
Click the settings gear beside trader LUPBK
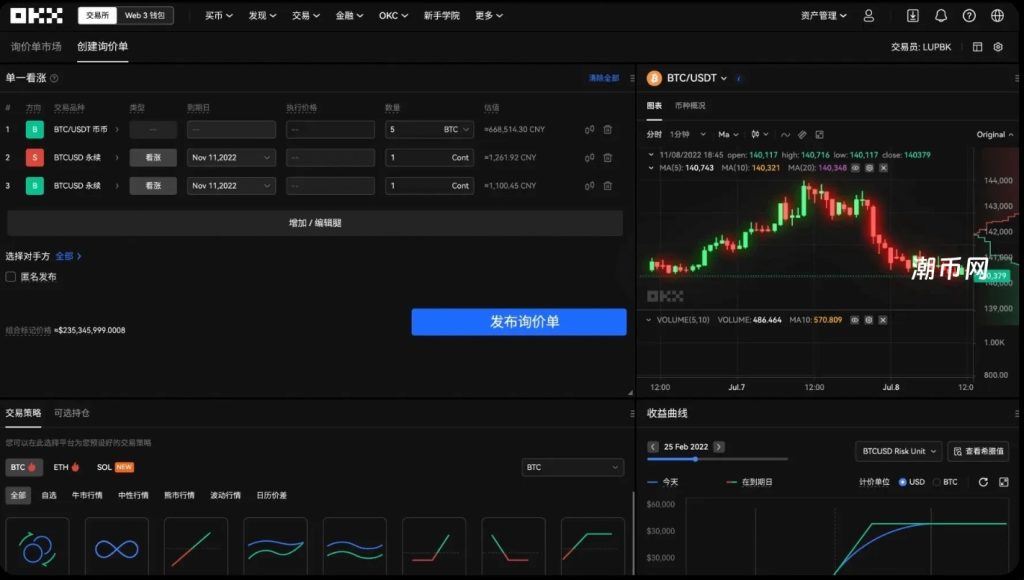click(998, 47)
